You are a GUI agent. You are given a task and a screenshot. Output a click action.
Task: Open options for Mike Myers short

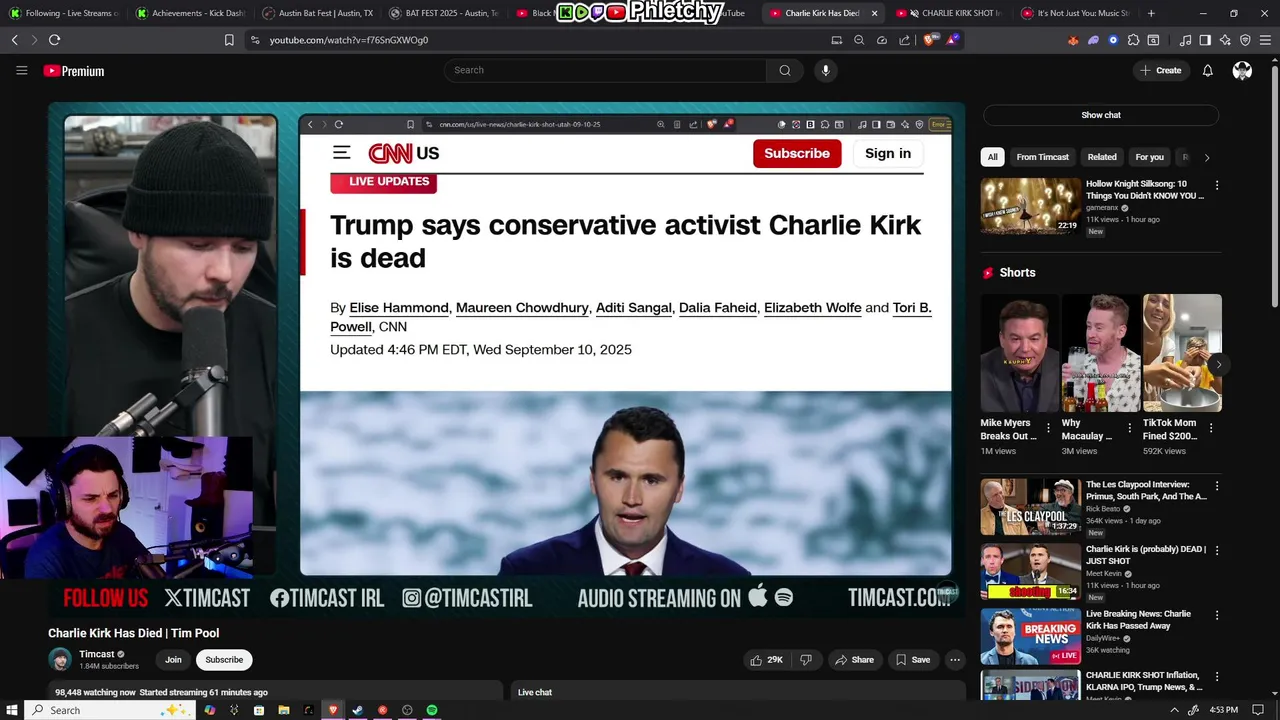pyautogui.click(x=1048, y=428)
